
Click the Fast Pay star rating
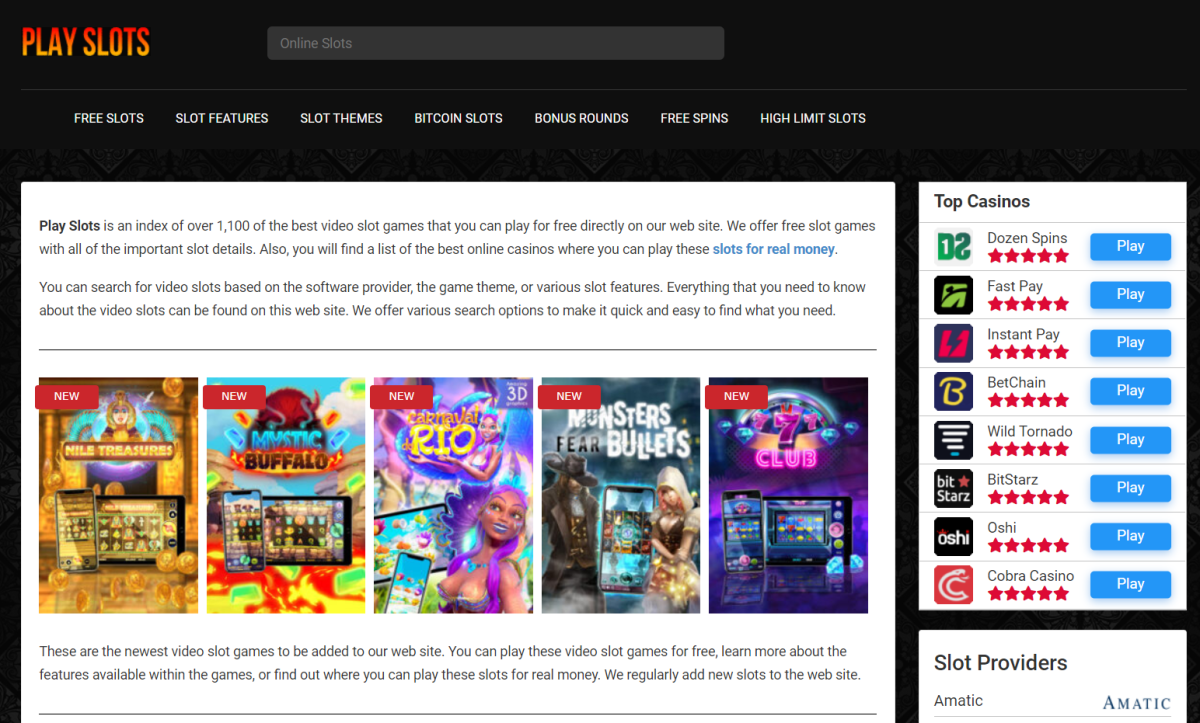(x=1028, y=304)
